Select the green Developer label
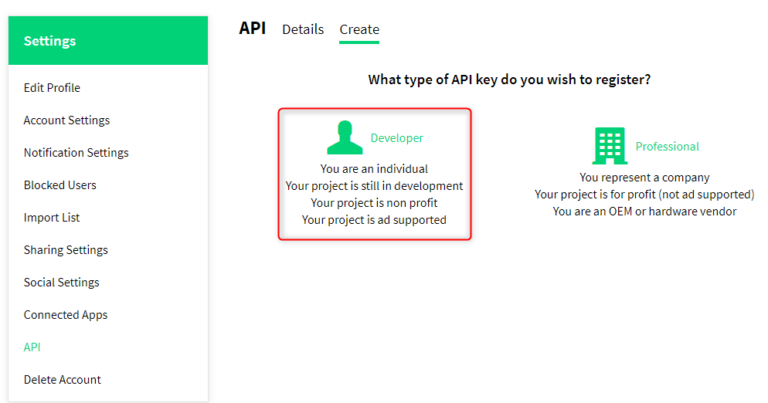This screenshot has height=403, width=768. (397, 138)
